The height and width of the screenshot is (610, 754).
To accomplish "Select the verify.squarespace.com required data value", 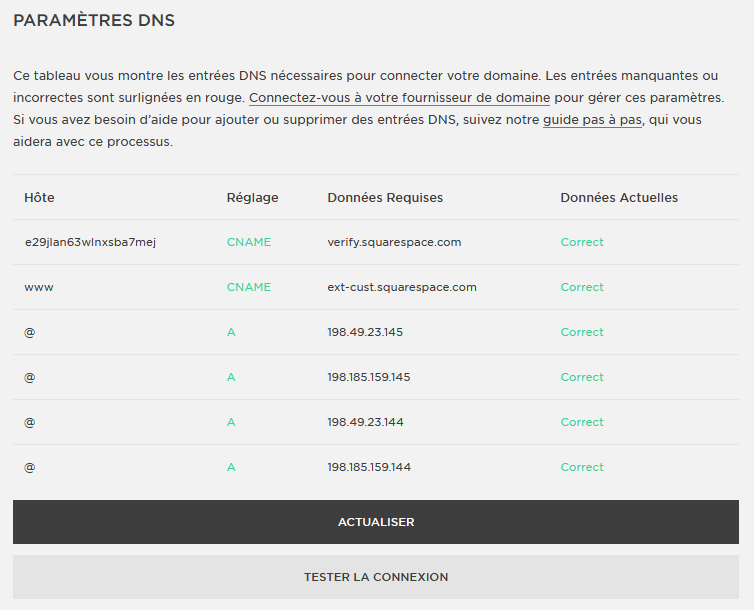I will (x=394, y=242).
